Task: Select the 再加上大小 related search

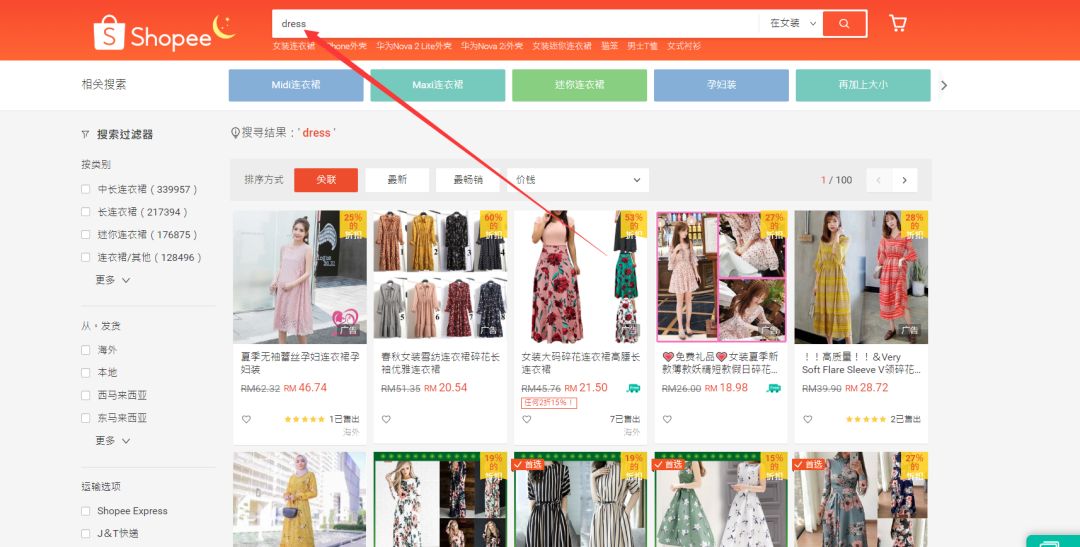Action: tap(863, 85)
